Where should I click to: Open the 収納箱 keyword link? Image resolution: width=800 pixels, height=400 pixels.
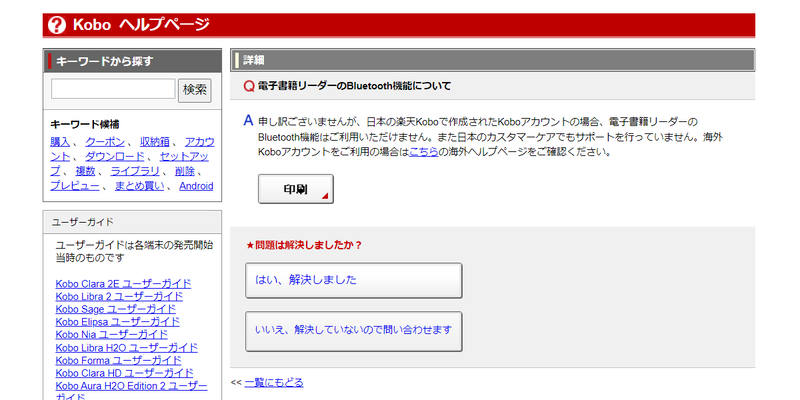coord(155,142)
